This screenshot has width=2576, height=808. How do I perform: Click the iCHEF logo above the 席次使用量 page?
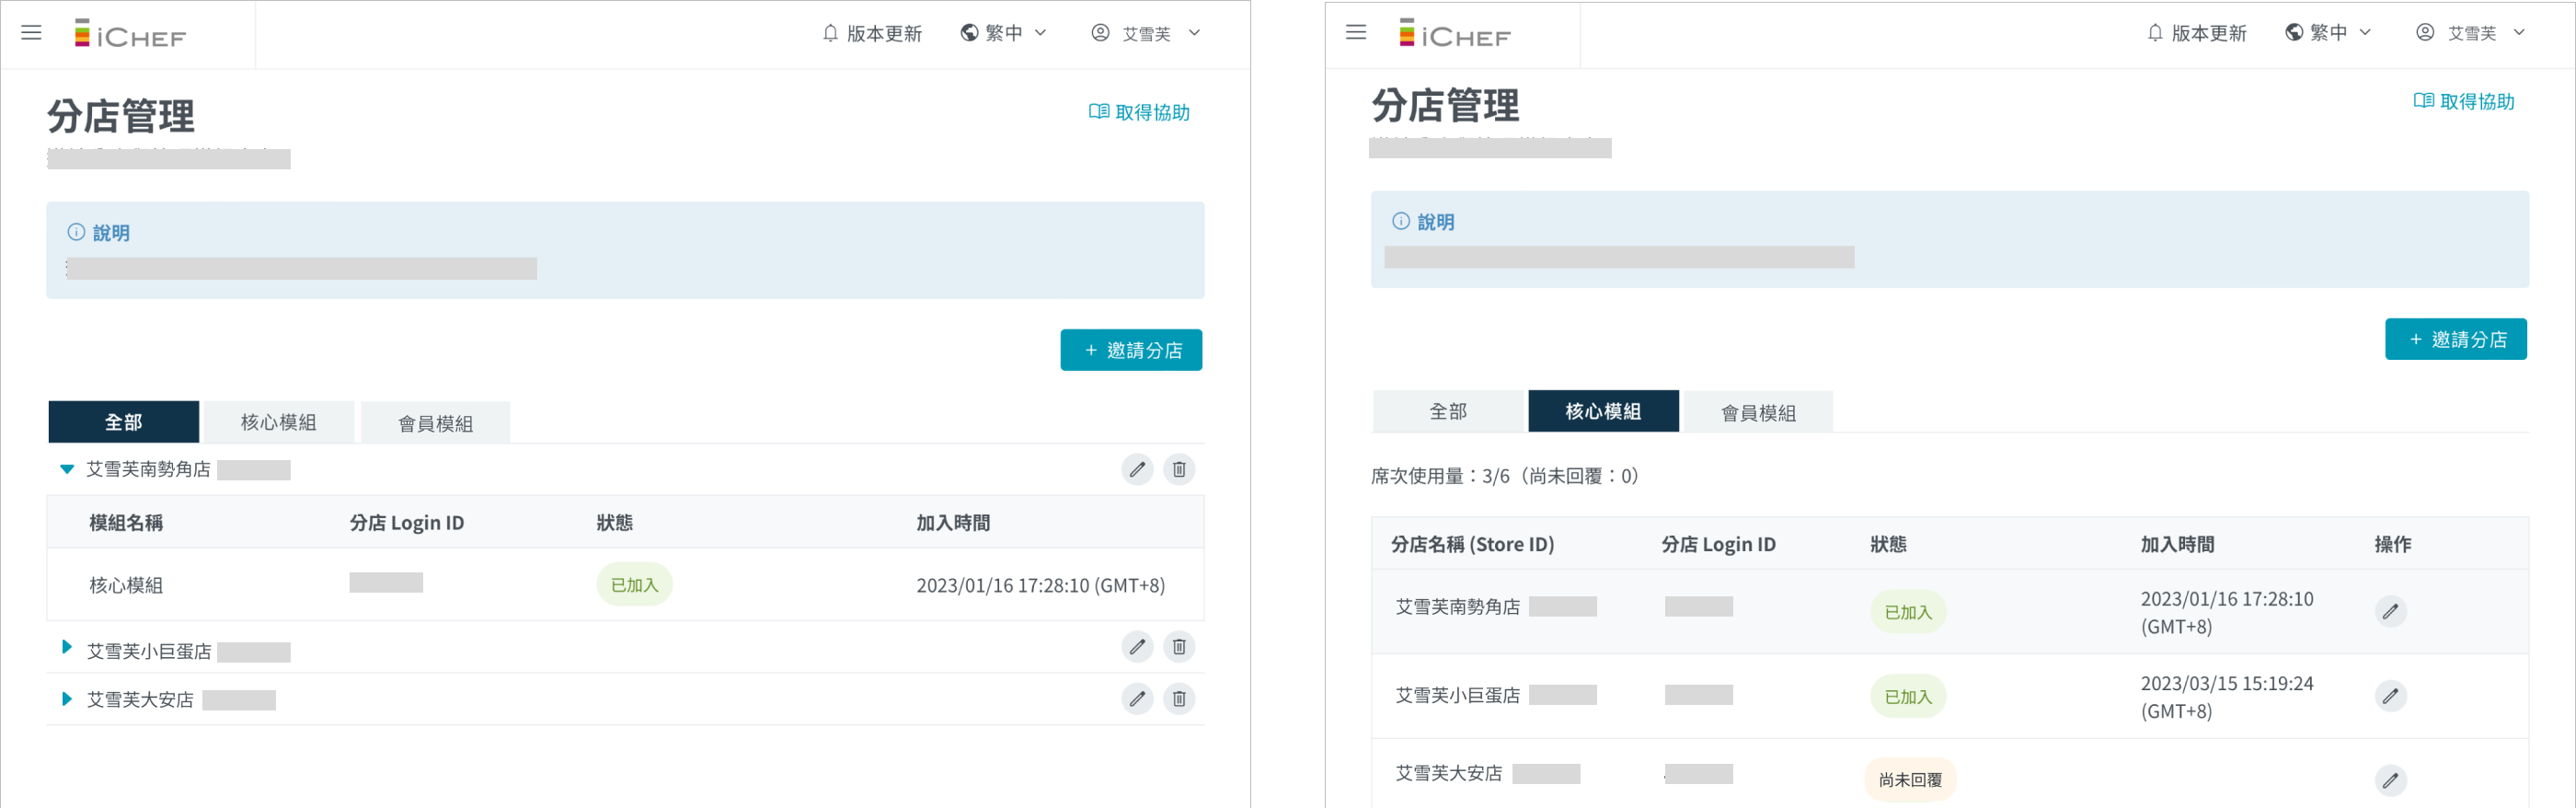point(1455,34)
